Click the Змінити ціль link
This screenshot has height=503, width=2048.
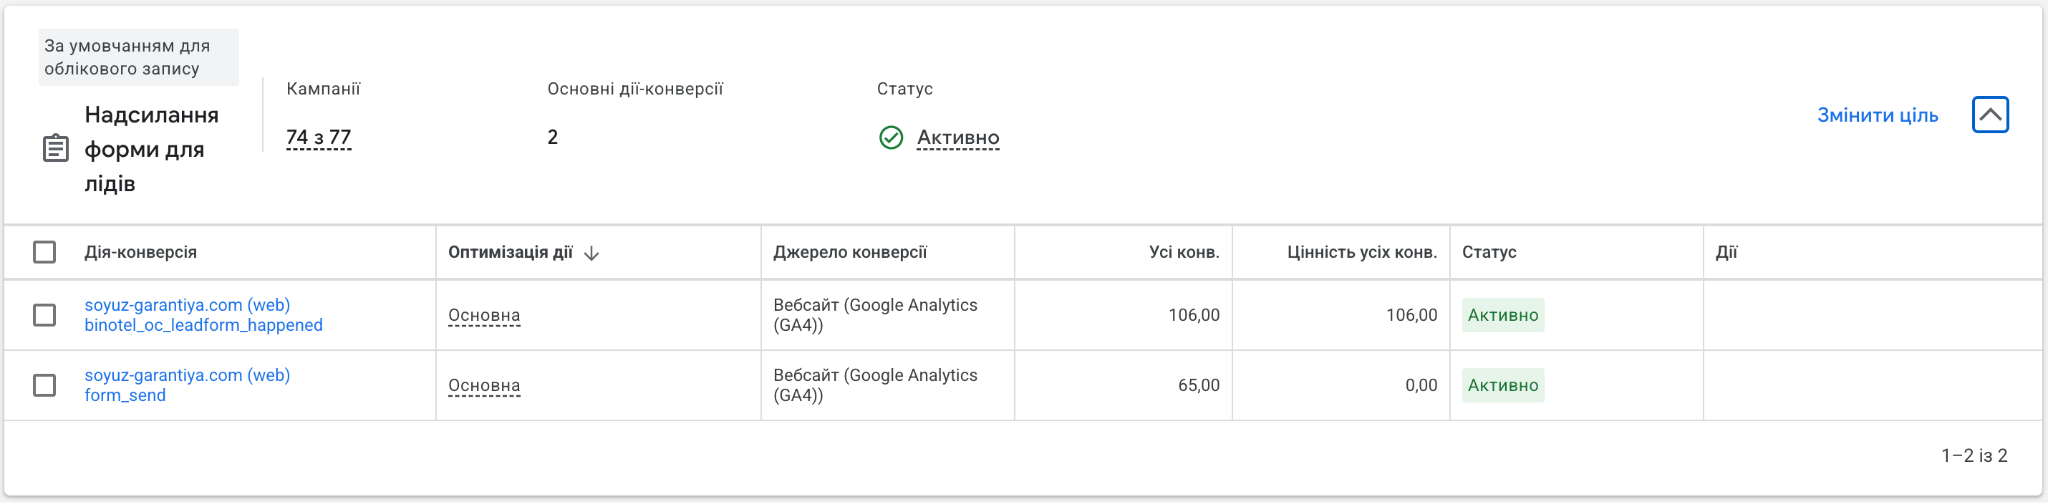coord(1877,115)
